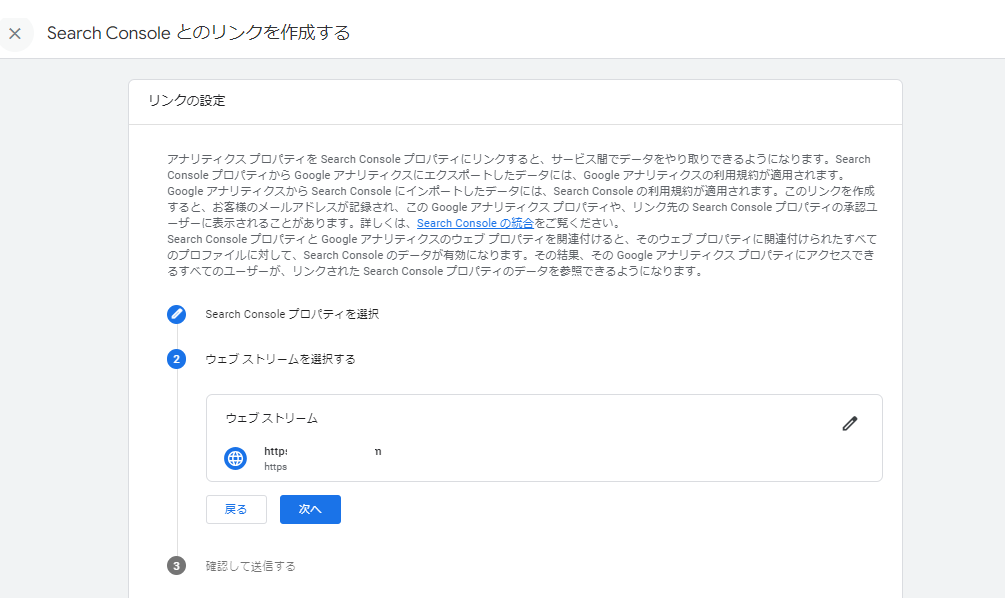The width and height of the screenshot is (1005, 598).
Task: Click the blue edit circle for step one
Action: 176,314
